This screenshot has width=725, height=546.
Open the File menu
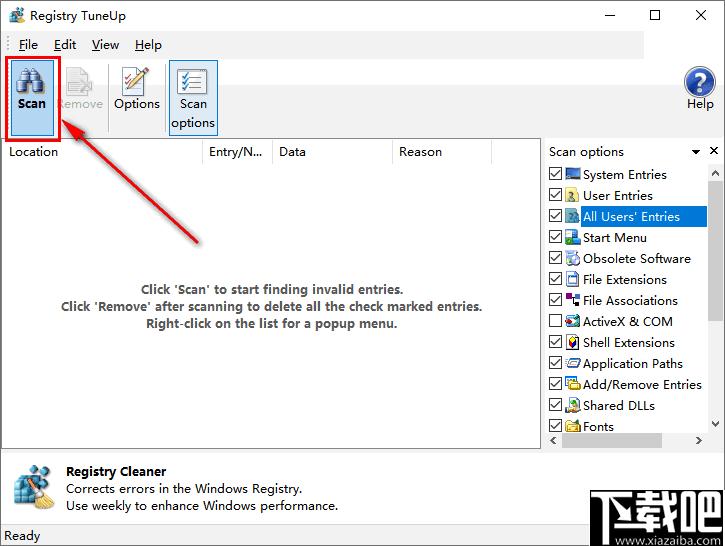[x=28, y=45]
